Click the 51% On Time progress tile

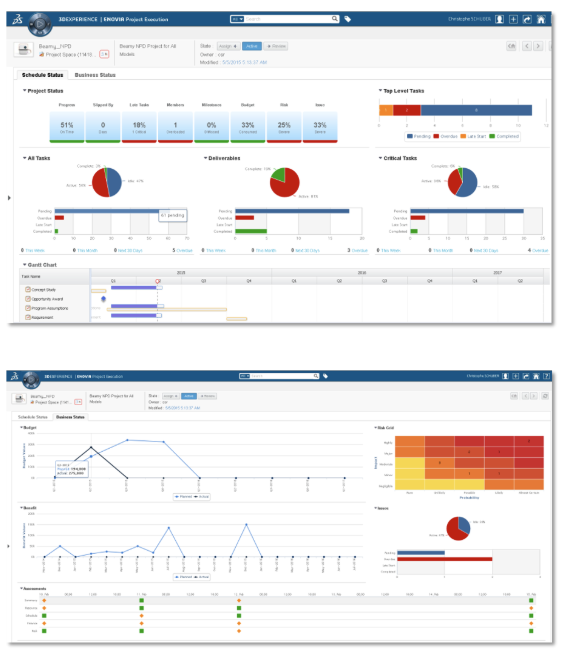tap(67, 127)
